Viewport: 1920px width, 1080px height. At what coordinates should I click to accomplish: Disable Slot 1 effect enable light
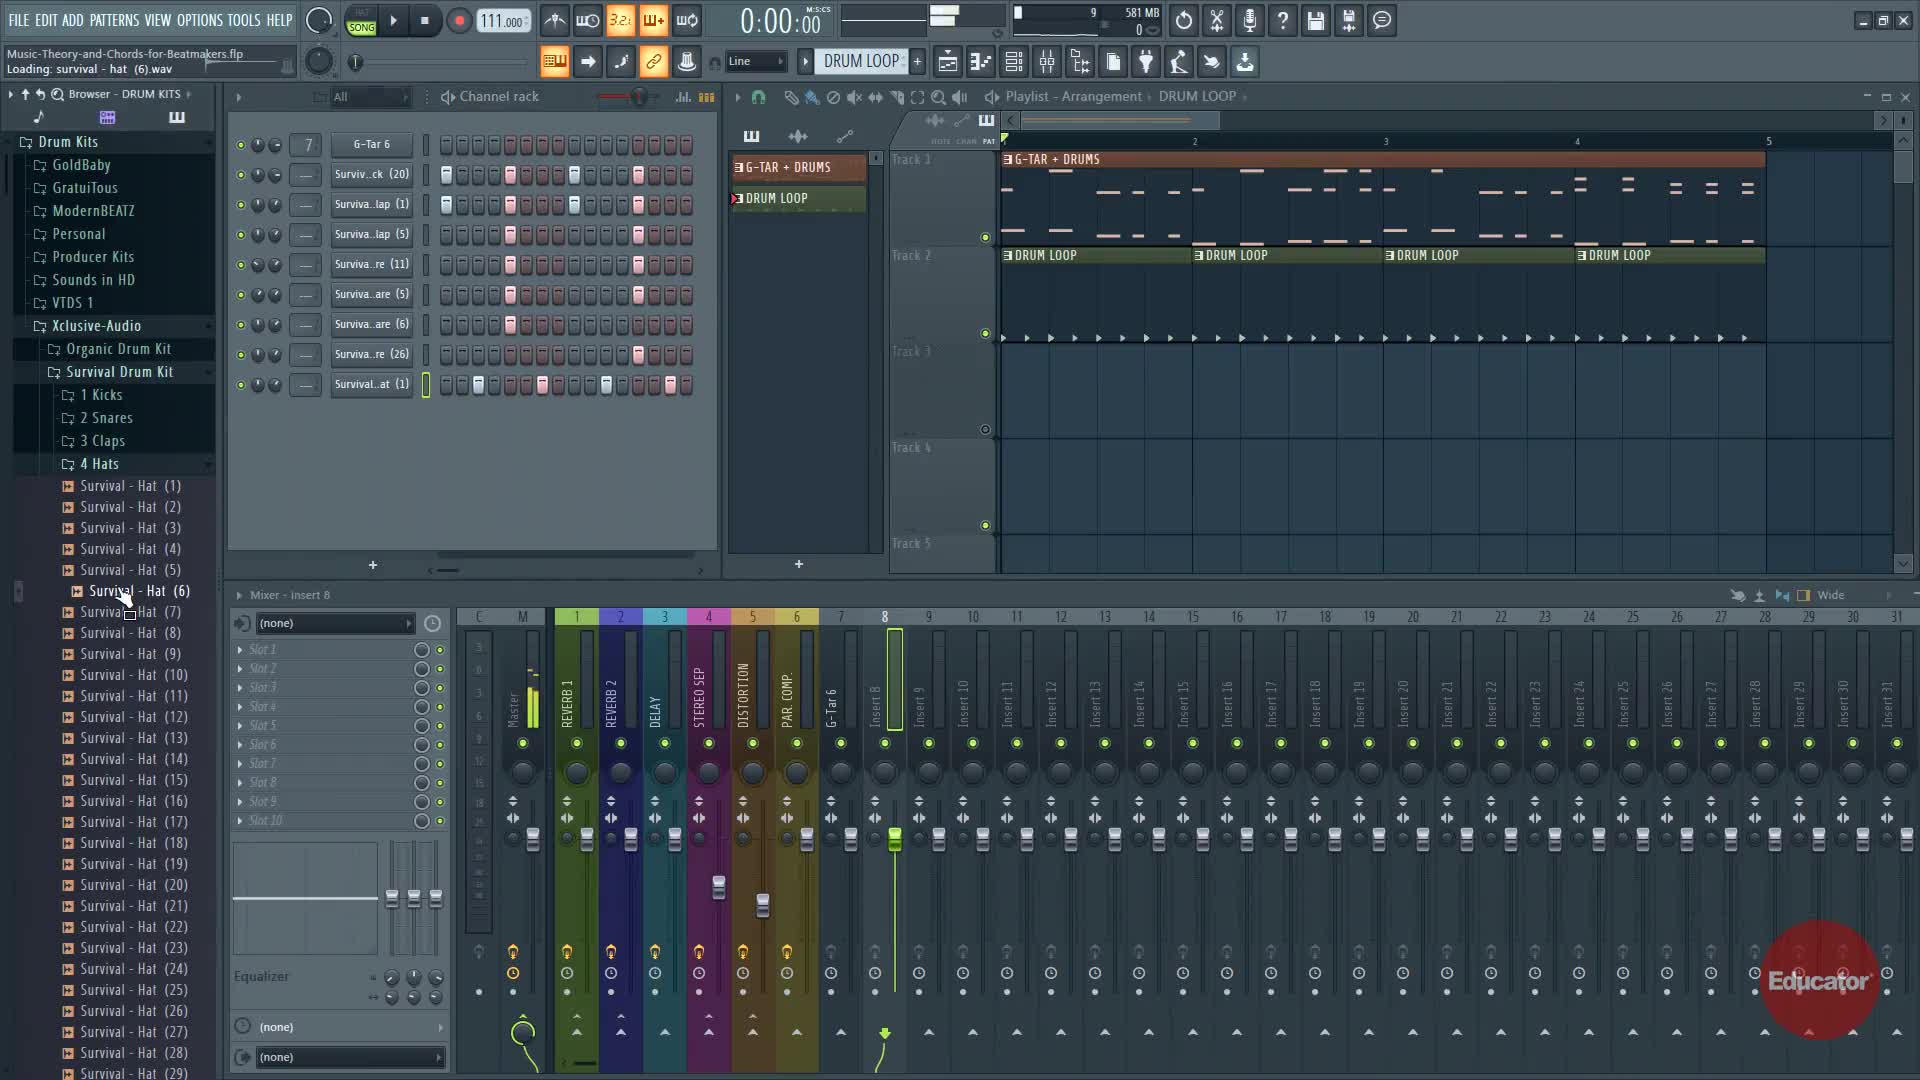click(439, 650)
